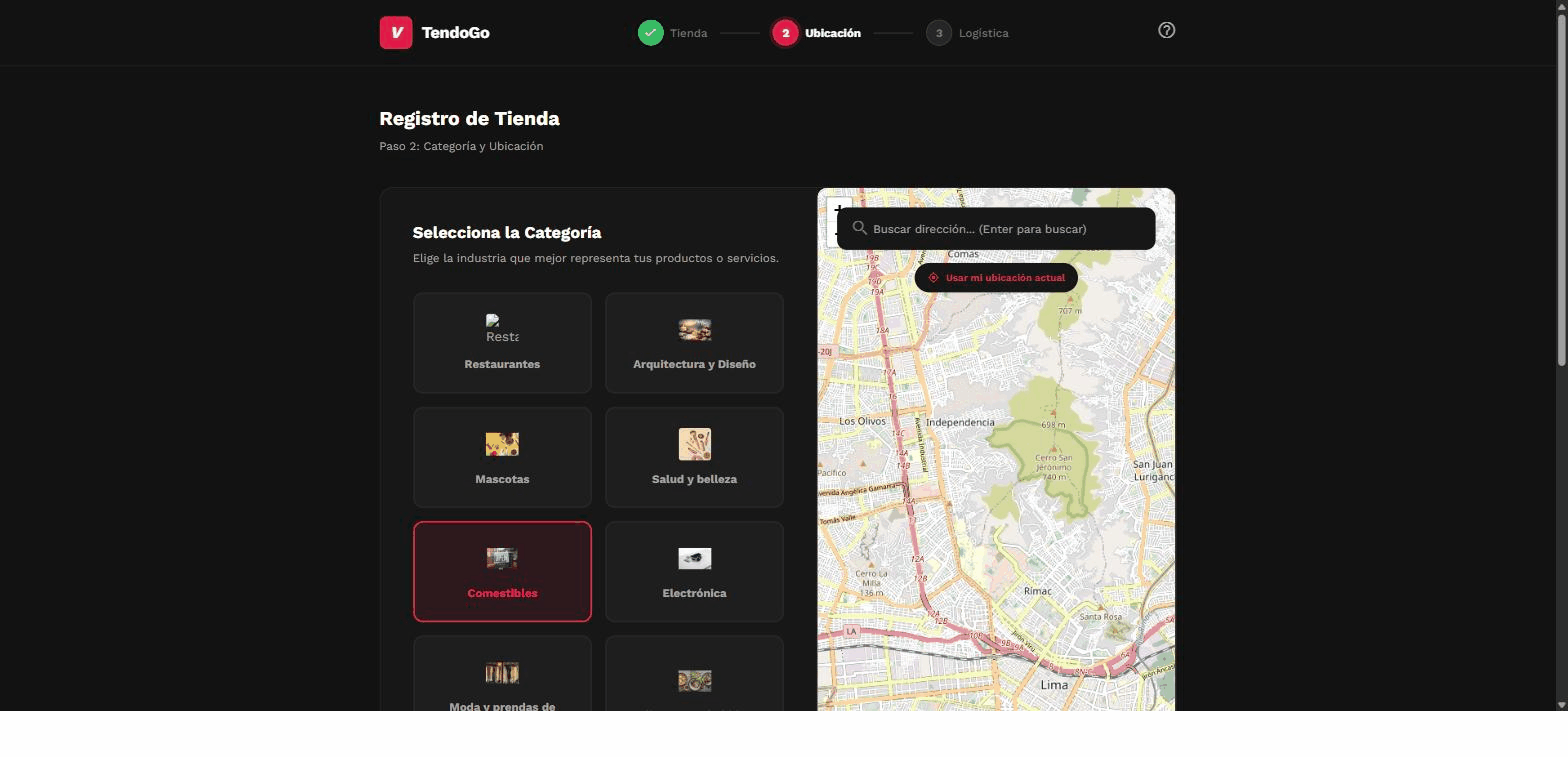Click 'Usar mi ubicación actual' button
This screenshot has height=757, width=1568.
pos(996,278)
